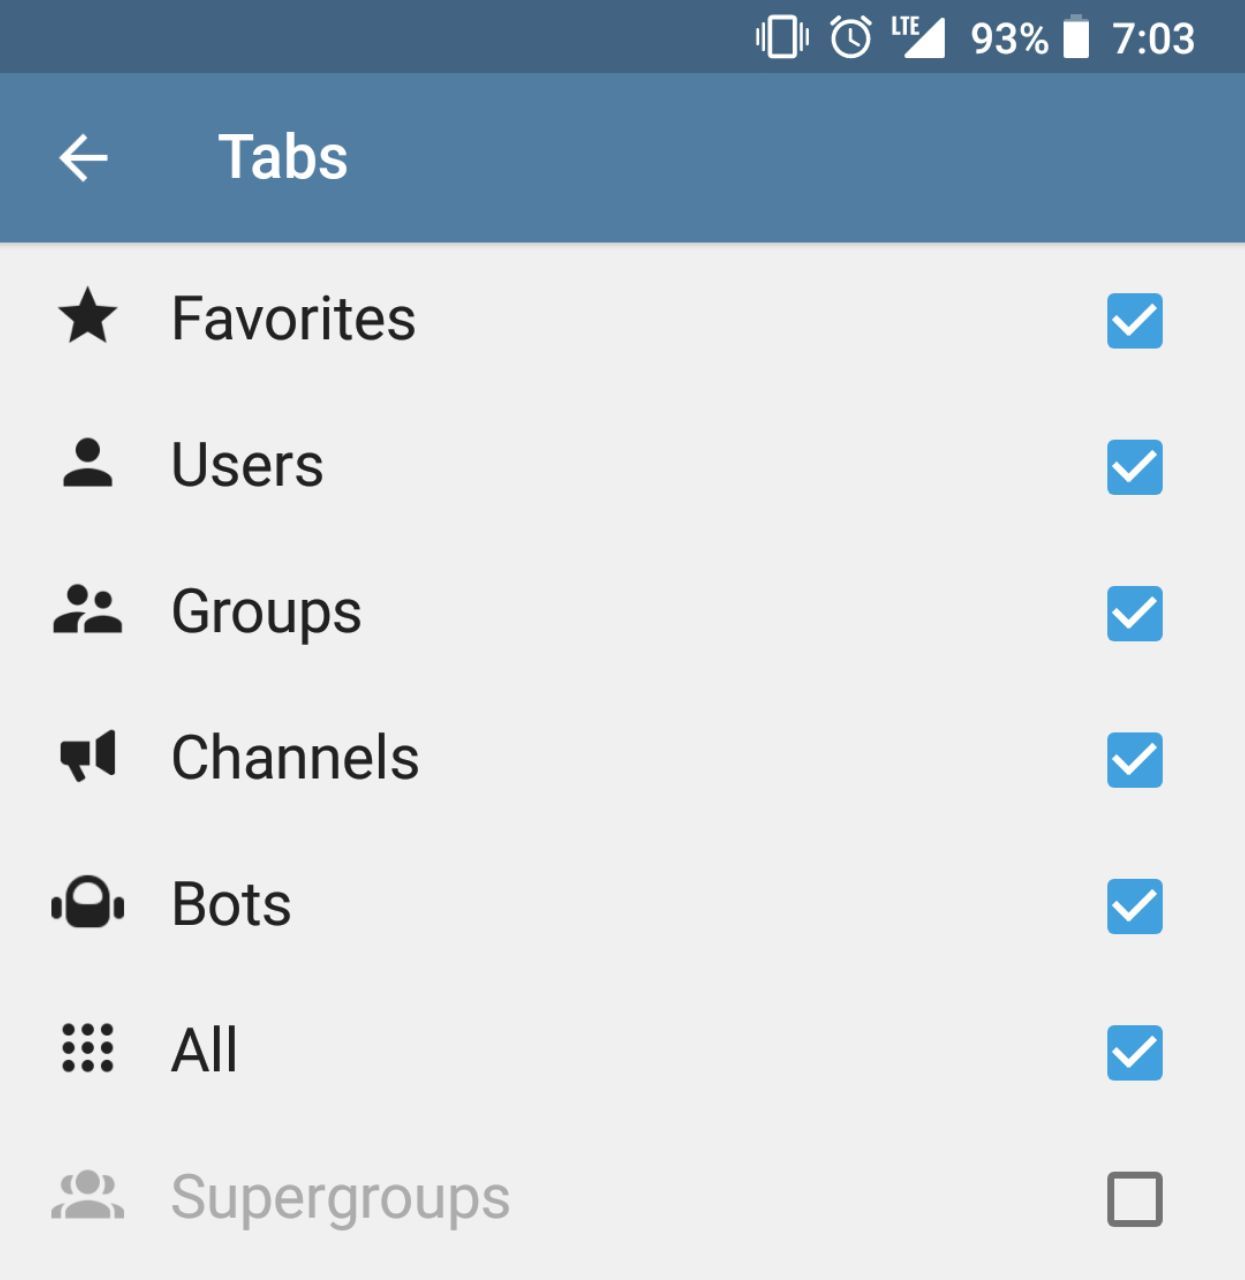The height and width of the screenshot is (1280, 1245).
Task: Tap the All grid dots icon
Action: pyautogui.click(x=88, y=1049)
